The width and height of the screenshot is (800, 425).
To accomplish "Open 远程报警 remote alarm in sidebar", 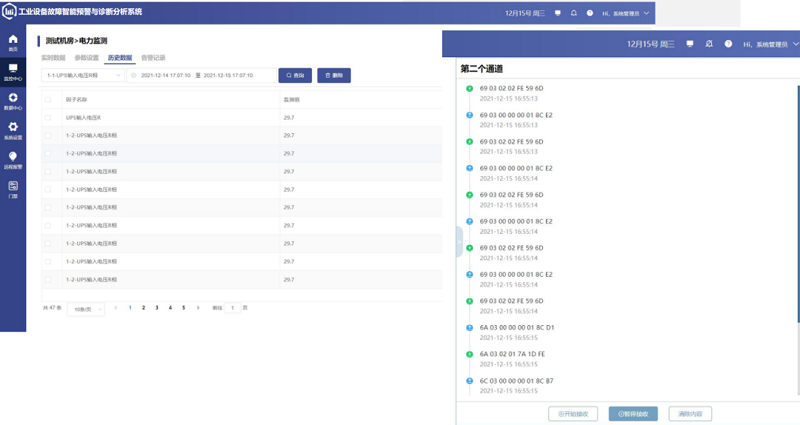I will 13,159.
